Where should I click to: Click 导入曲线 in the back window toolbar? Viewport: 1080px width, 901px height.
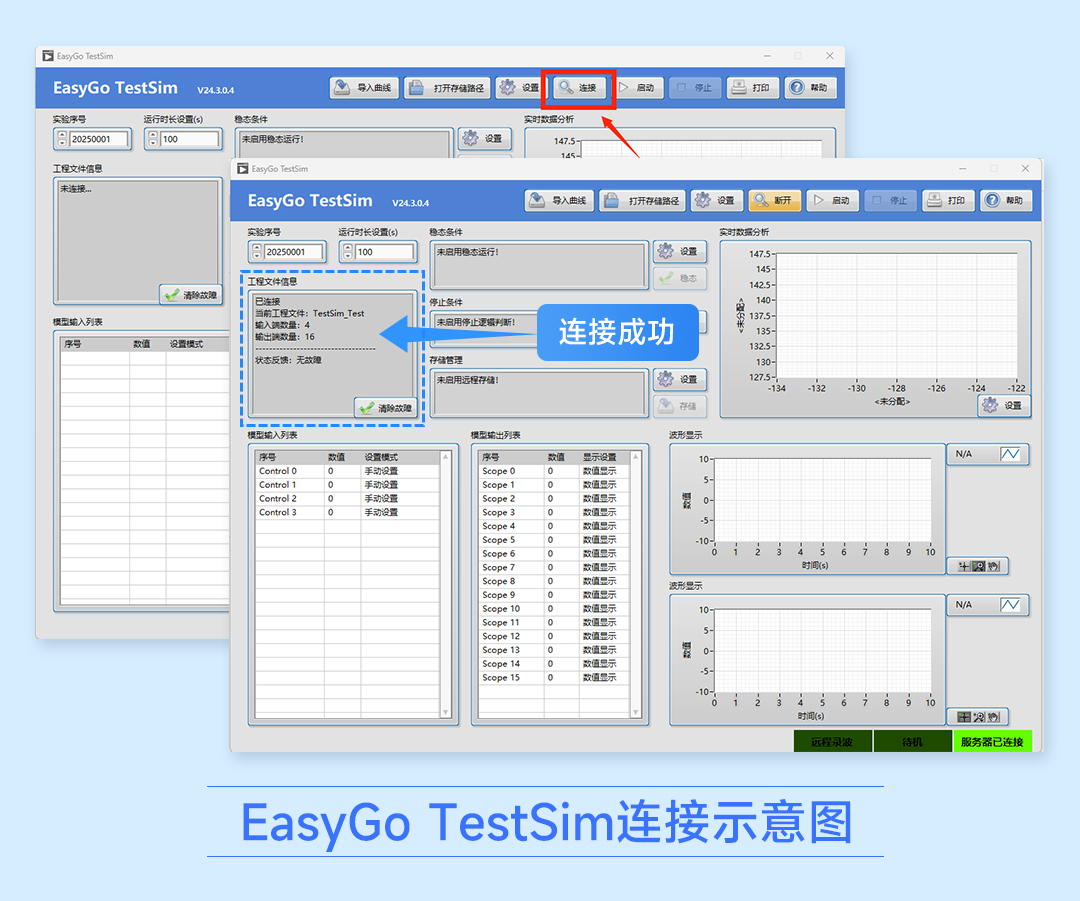pyautogui.click(x=364, y=87)
